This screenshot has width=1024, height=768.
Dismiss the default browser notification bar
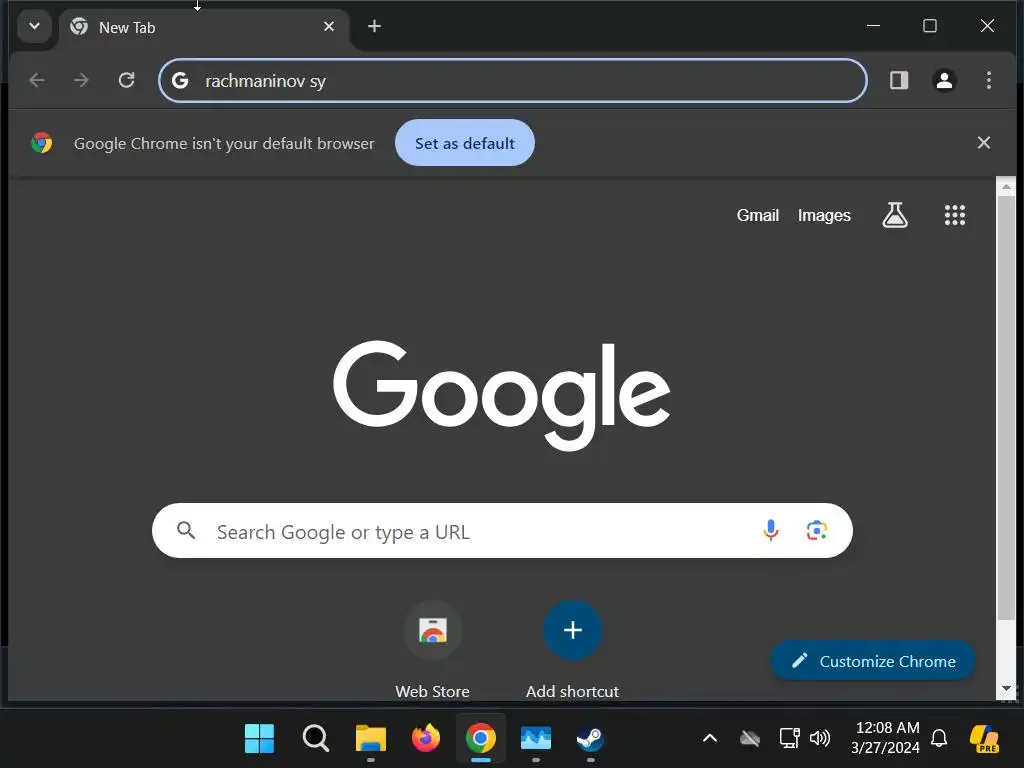(x=984, y=142)
